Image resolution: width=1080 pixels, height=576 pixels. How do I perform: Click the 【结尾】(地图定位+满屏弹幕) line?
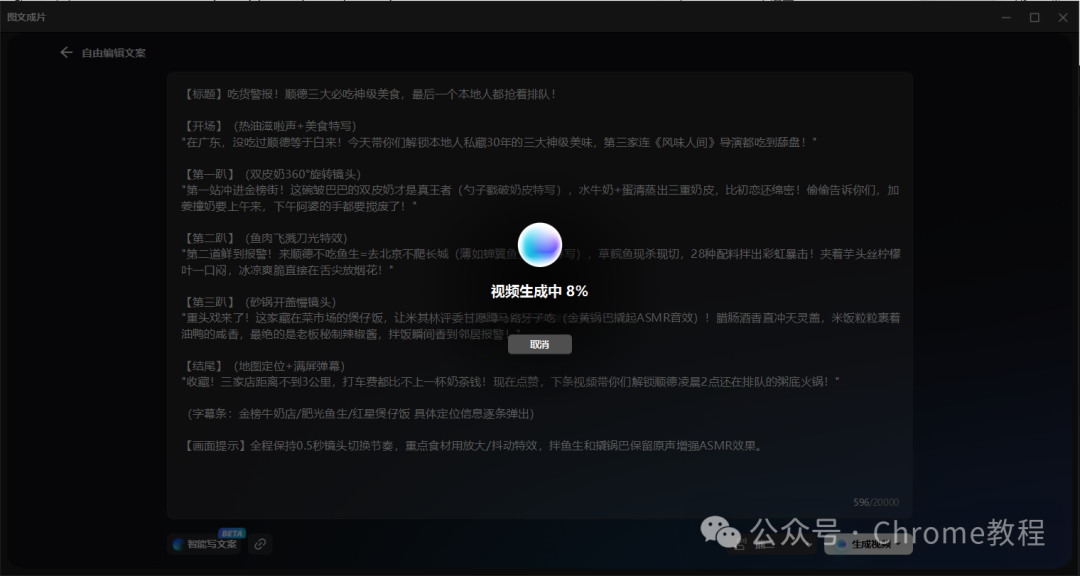tap(264, 366)
